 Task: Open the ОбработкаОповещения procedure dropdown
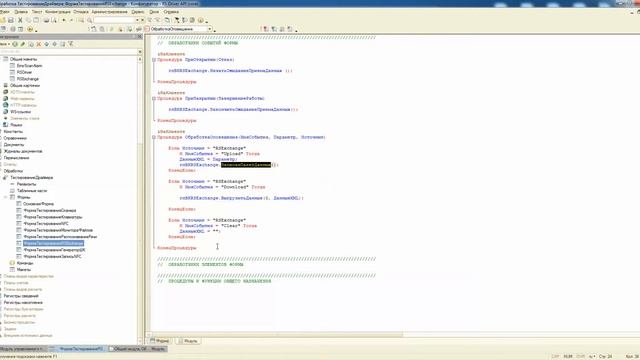click(210, 29)
